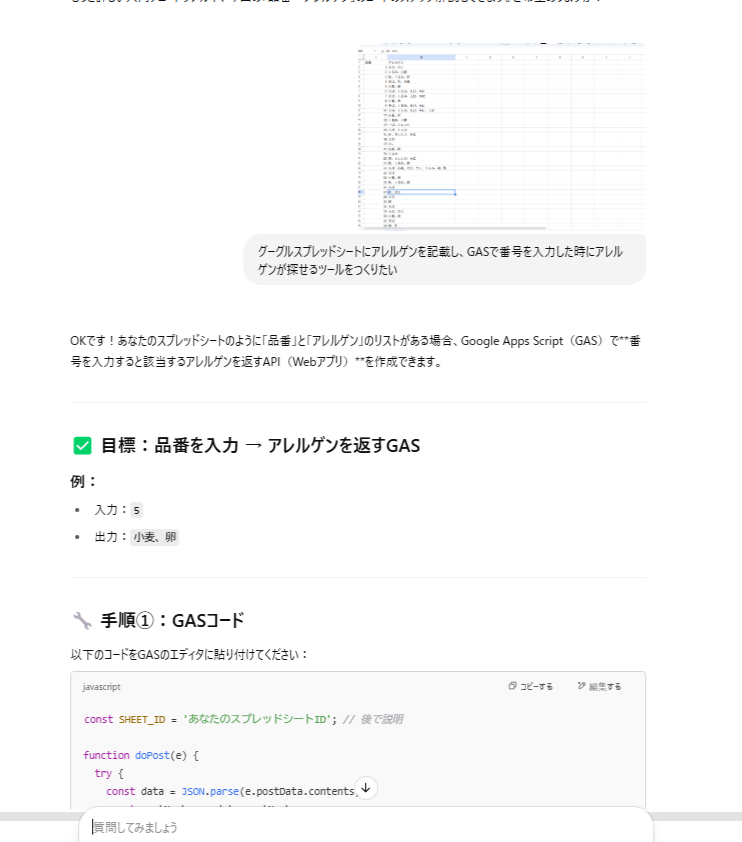Image resolution: width=742 pixels, height=842 pixels.
Task: Click the inline code value 5
Action: coord(136,510)
